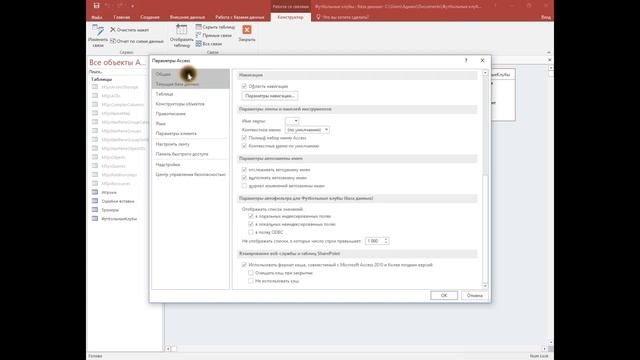The height and width of the screenshot is (360, 640).
Task: Toggle выполнять автозамену имен checkbox
Action: pyautogui.click(x=244, y=178)
